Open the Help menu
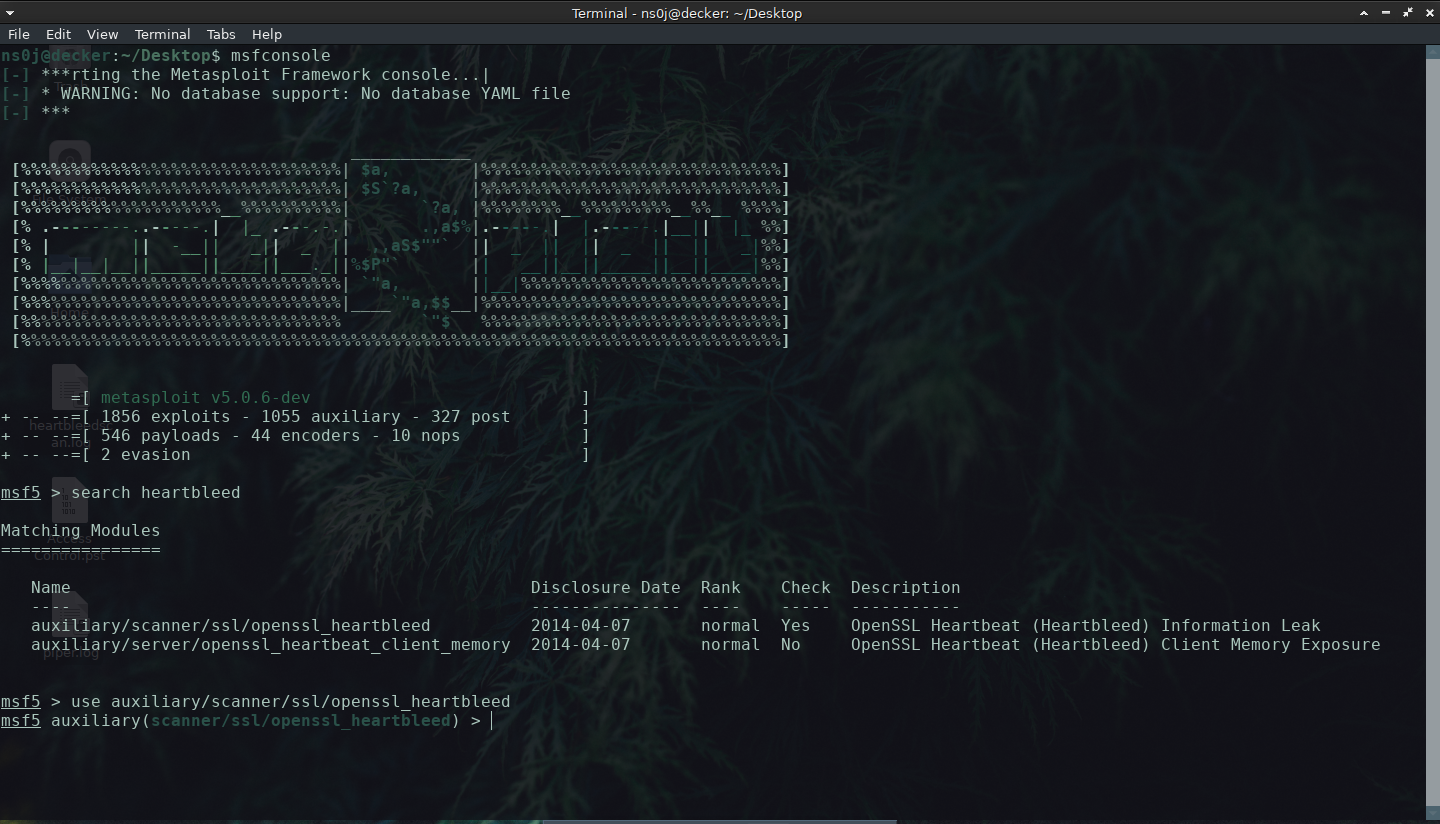The height and width of the screenshot is (824, 1440). pyautogui.click(x=267, y=34)
